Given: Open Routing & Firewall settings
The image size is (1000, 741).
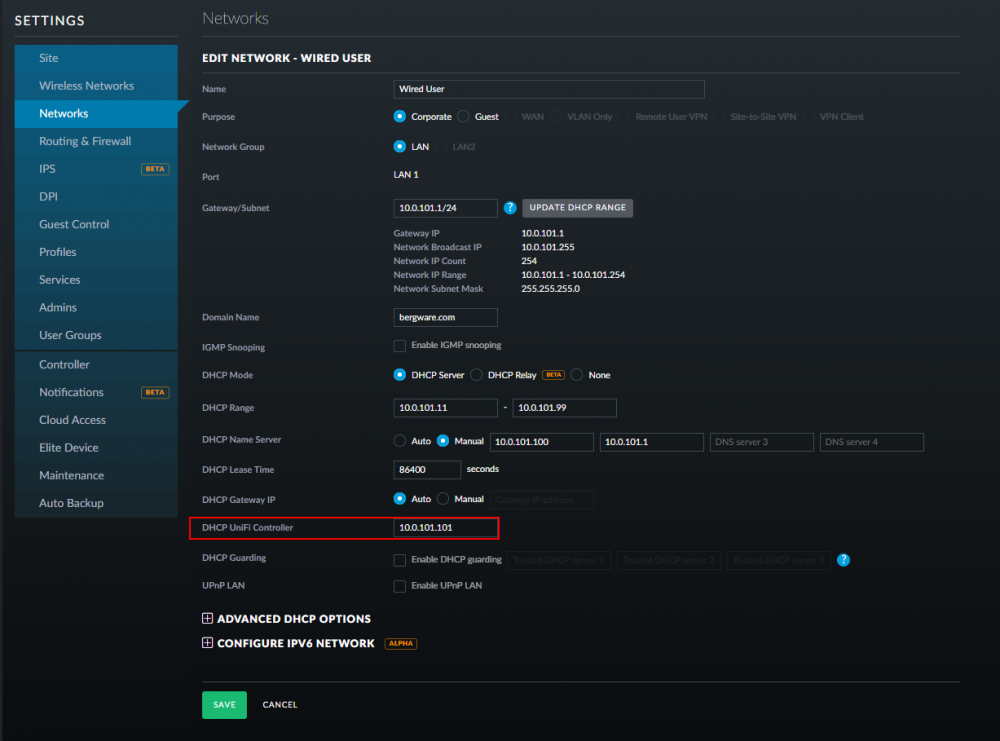Looking at the screenshot, I should [x=96, y=141].
